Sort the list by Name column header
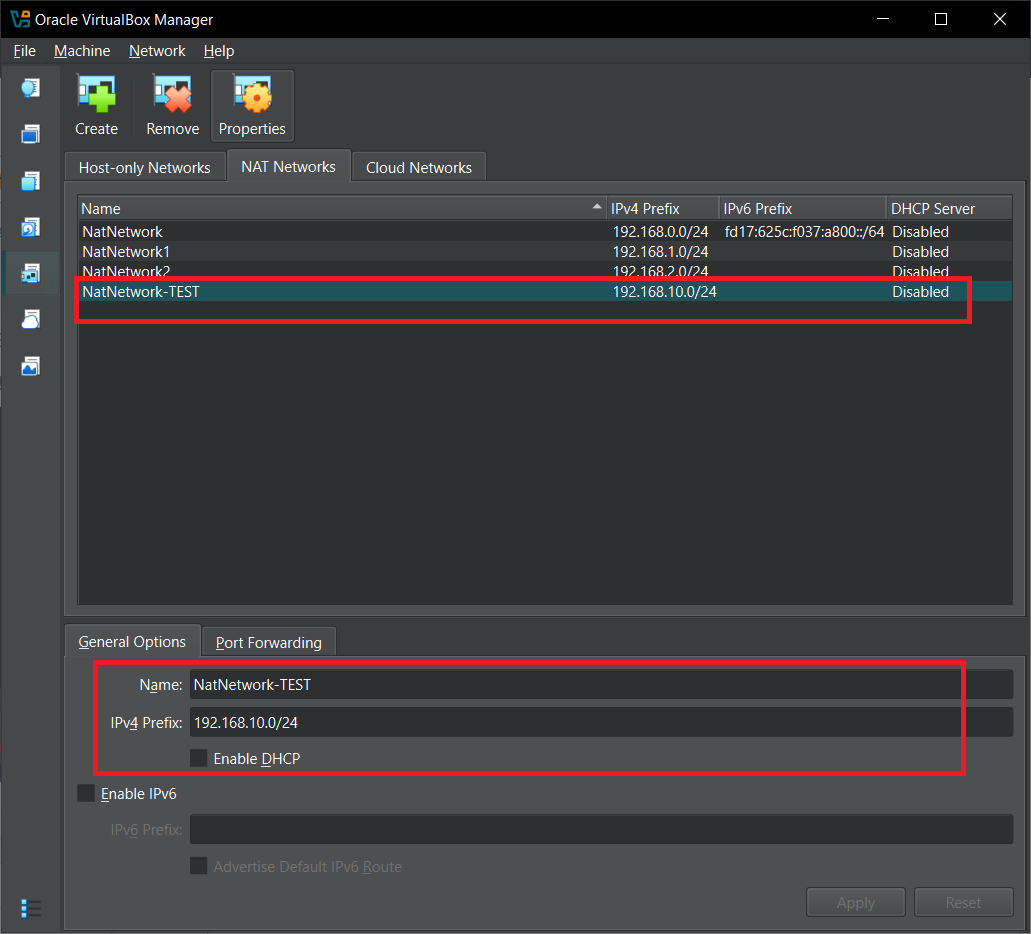Viewport: 1031px width, 934px height. coord(340,208)
